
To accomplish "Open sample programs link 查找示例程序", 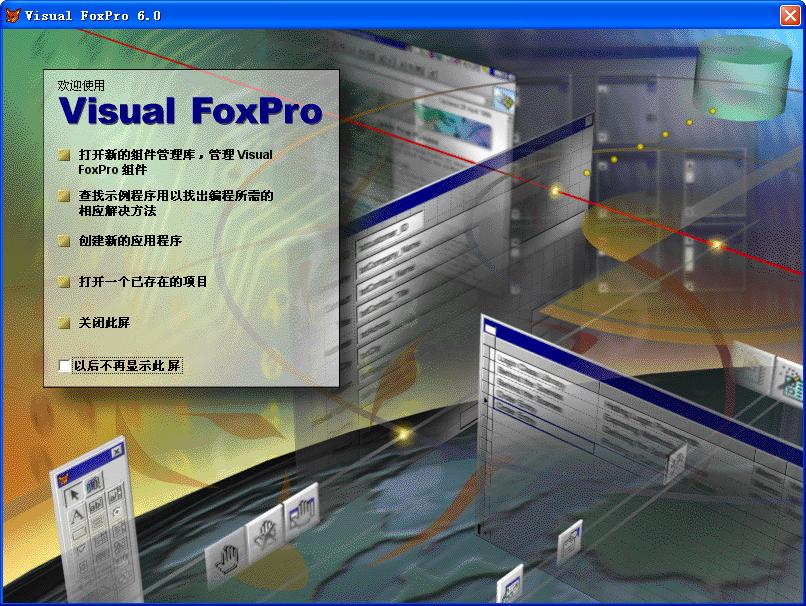I will (175, 203).
